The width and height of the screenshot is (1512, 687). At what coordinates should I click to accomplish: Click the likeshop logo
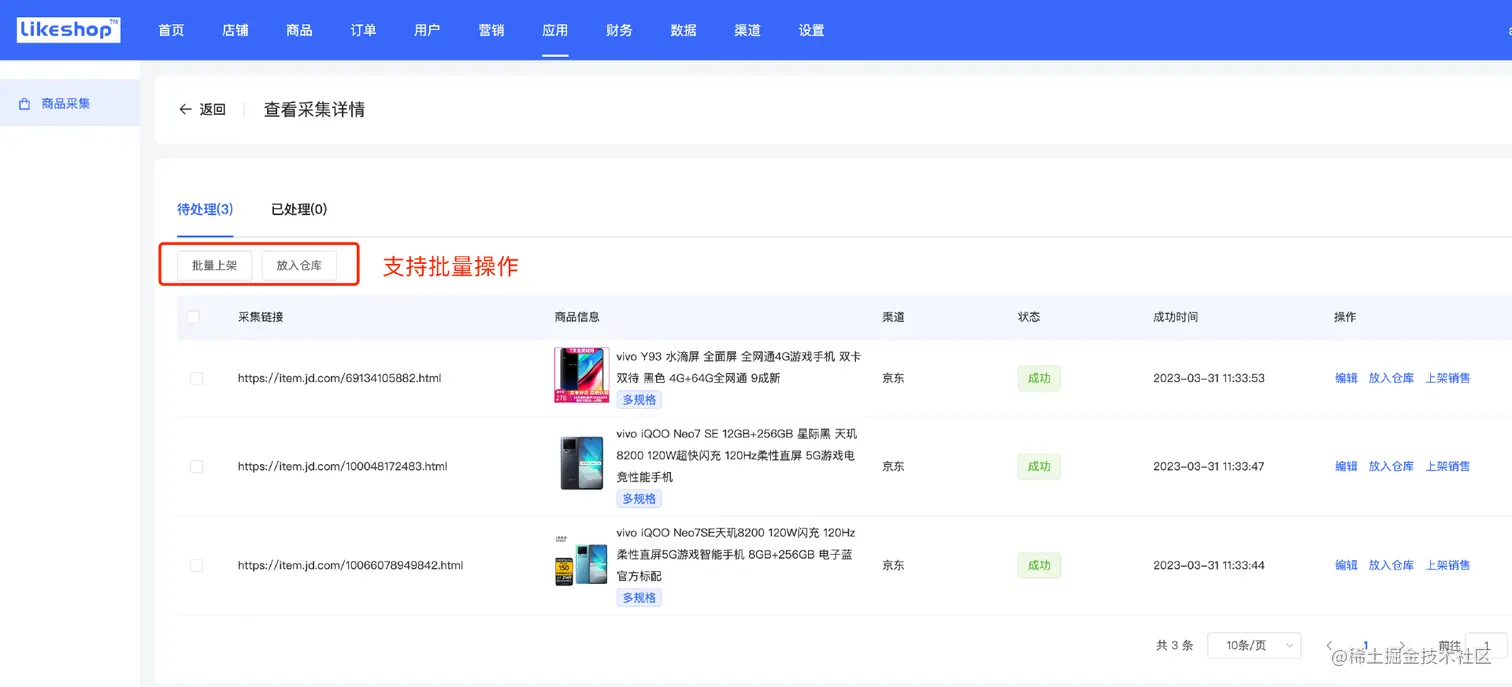coord(69,30)
